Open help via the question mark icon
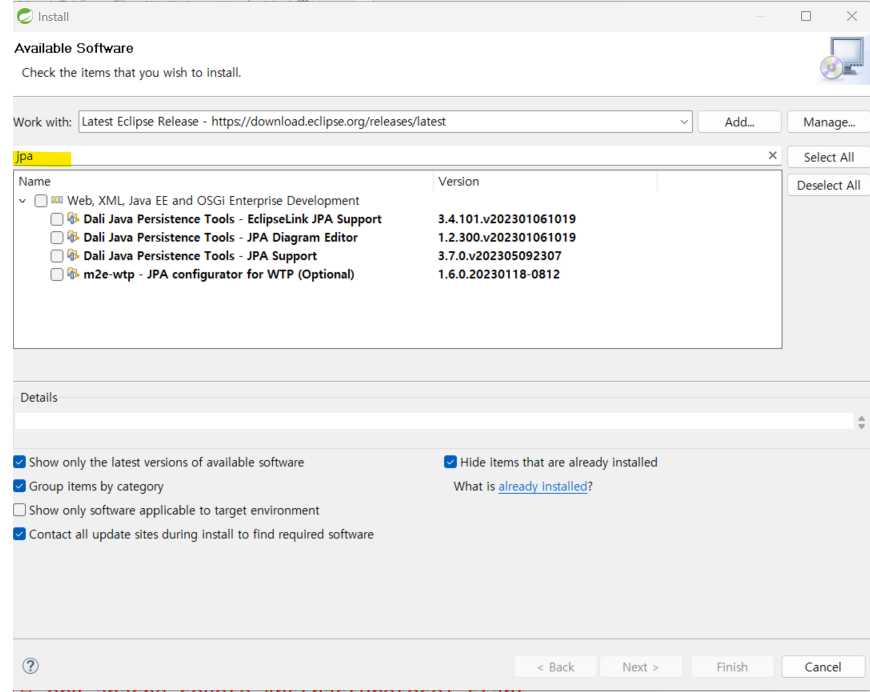Viewport: 870px width, 692px height. (x=31, y=666)
